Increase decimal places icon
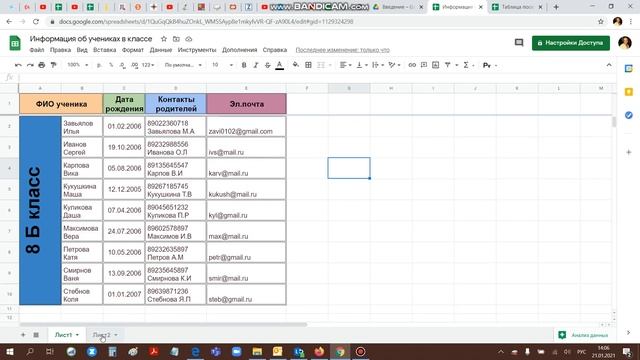This screenshot has height=360, width=640. pos(134,65)
